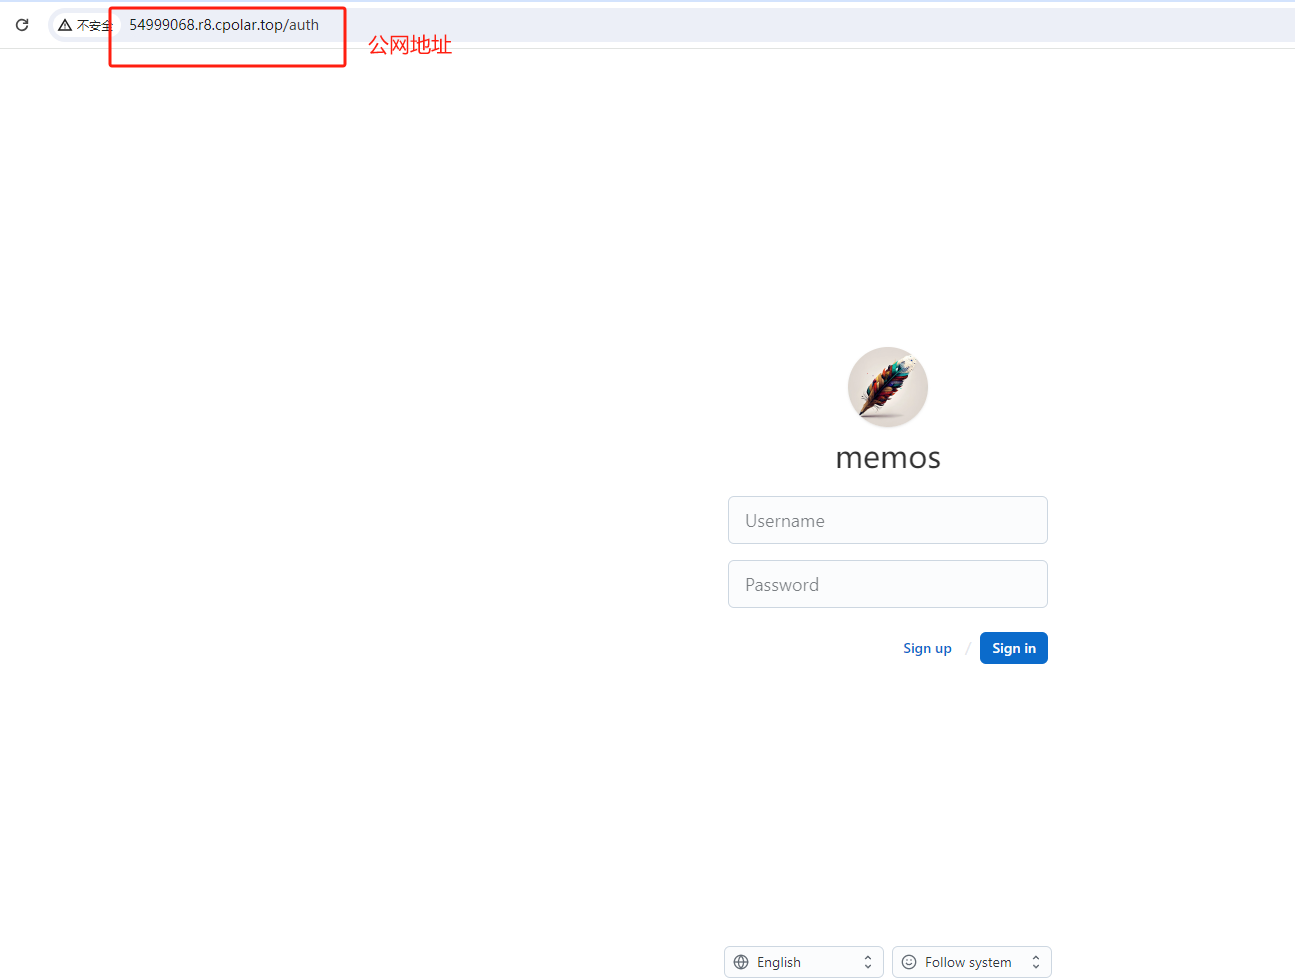Click the memos feather logo
Image resolution: width=1295 pixels, height=980 pixels.
(x=888, y=387)
